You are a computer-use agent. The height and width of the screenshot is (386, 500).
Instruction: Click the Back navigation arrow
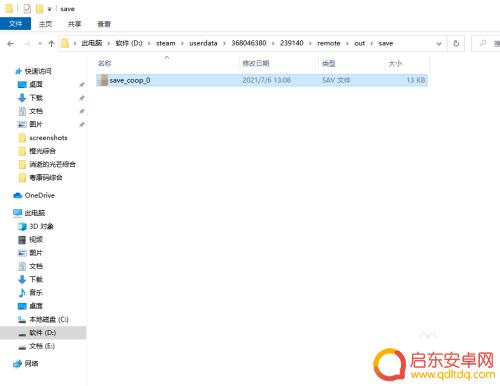click(11, 43)
